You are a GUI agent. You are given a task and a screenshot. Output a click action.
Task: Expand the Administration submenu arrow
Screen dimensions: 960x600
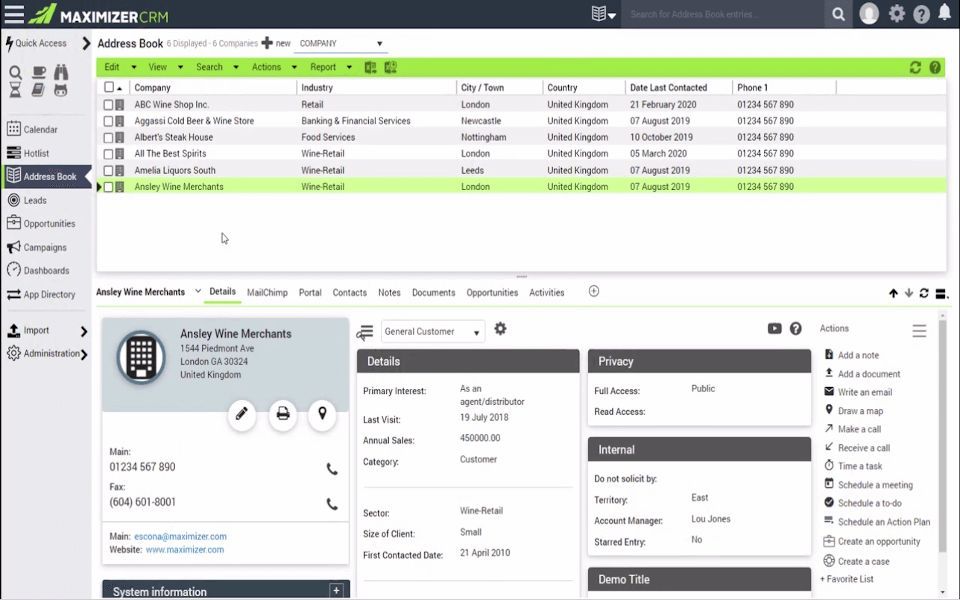(x=84, y=354)
